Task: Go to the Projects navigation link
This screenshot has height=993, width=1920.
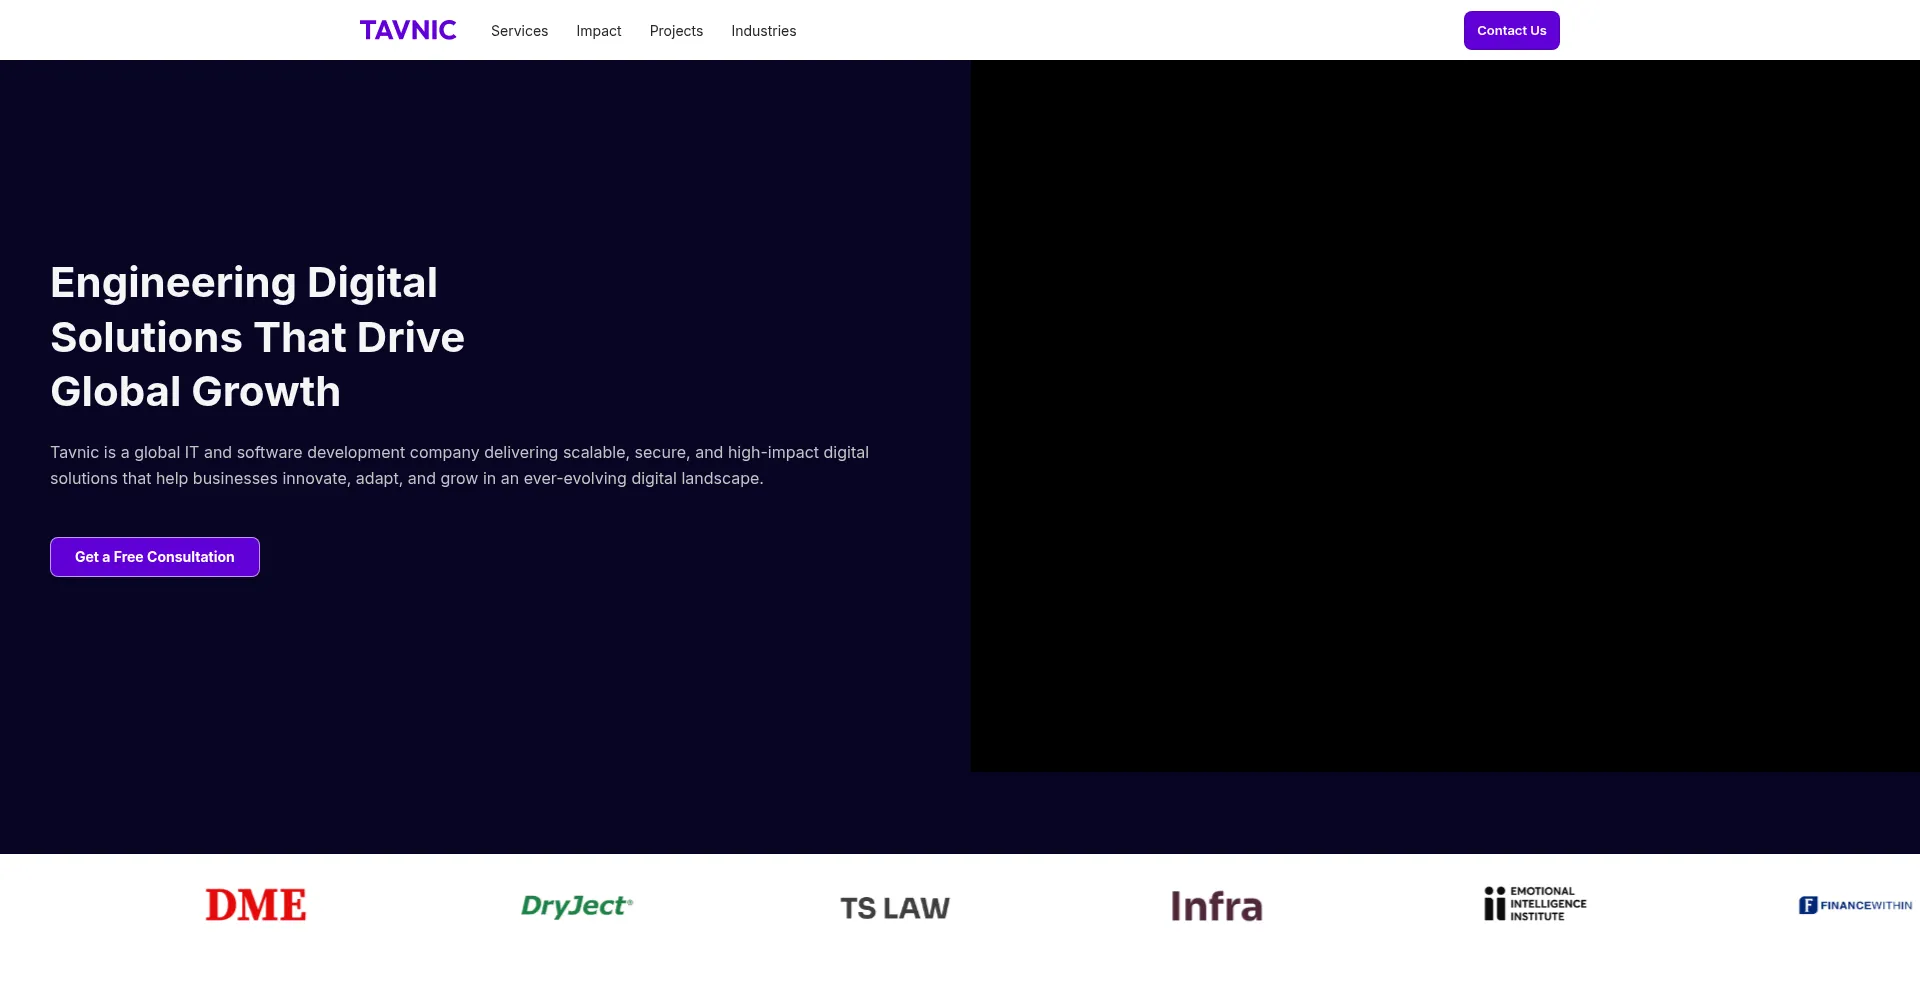Action: (x=676, y=31)
